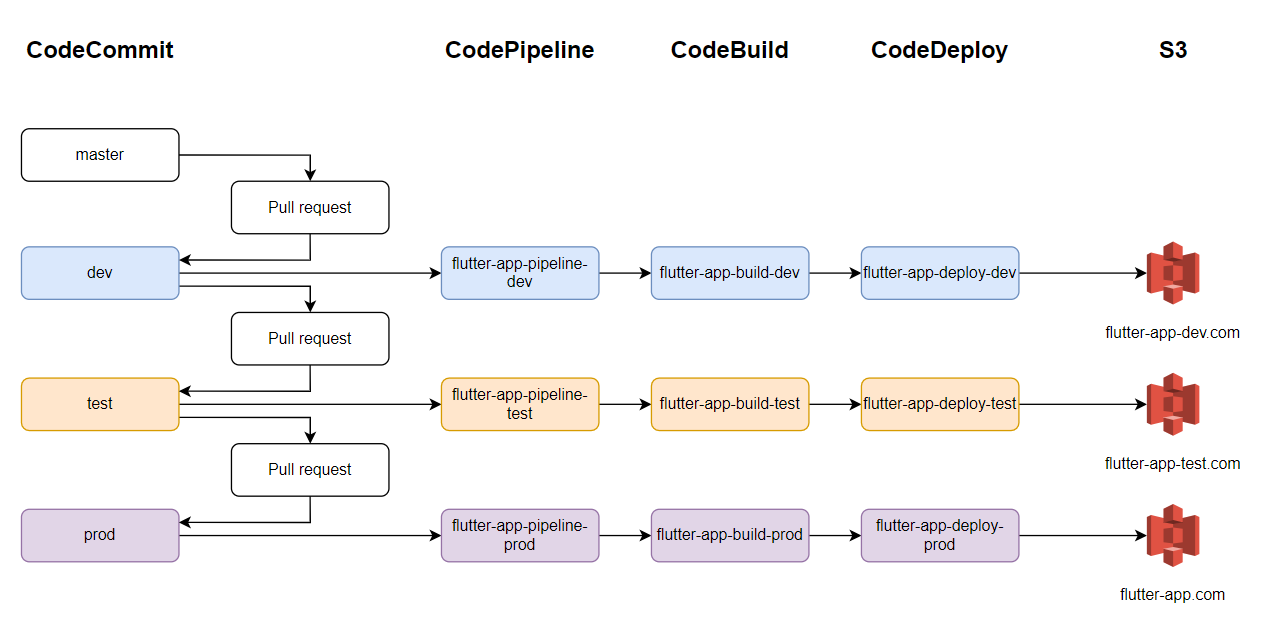Click the flutter-app-dev.com label
This screenshot has height=637, width=1265.
pos(1172,333)
